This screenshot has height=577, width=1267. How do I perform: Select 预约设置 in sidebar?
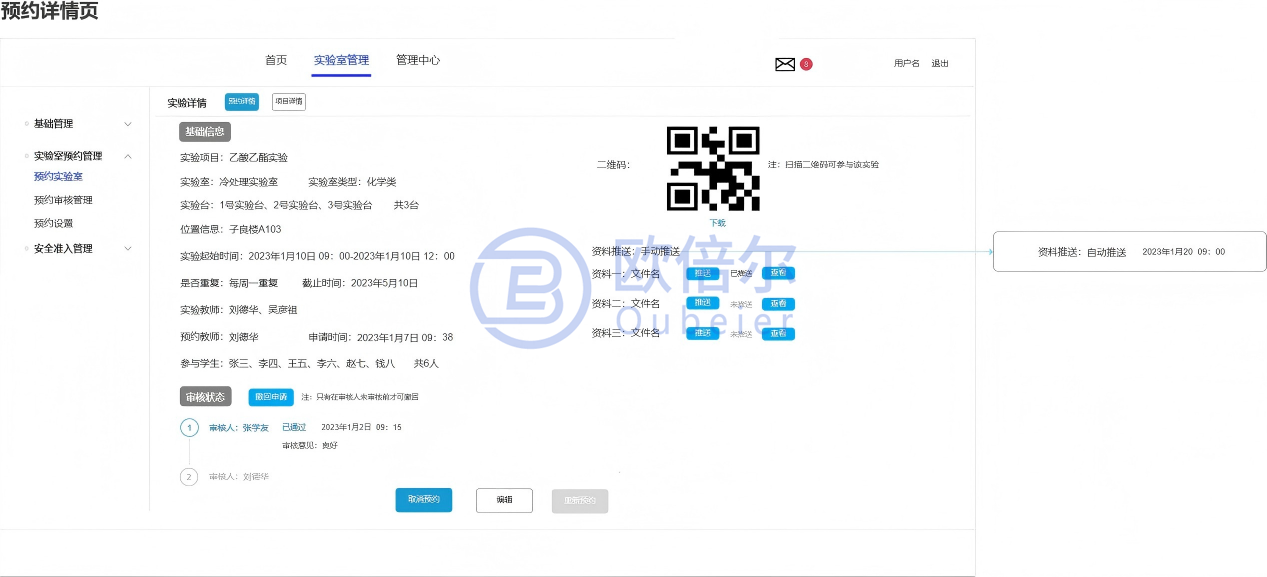pos(54,224)
